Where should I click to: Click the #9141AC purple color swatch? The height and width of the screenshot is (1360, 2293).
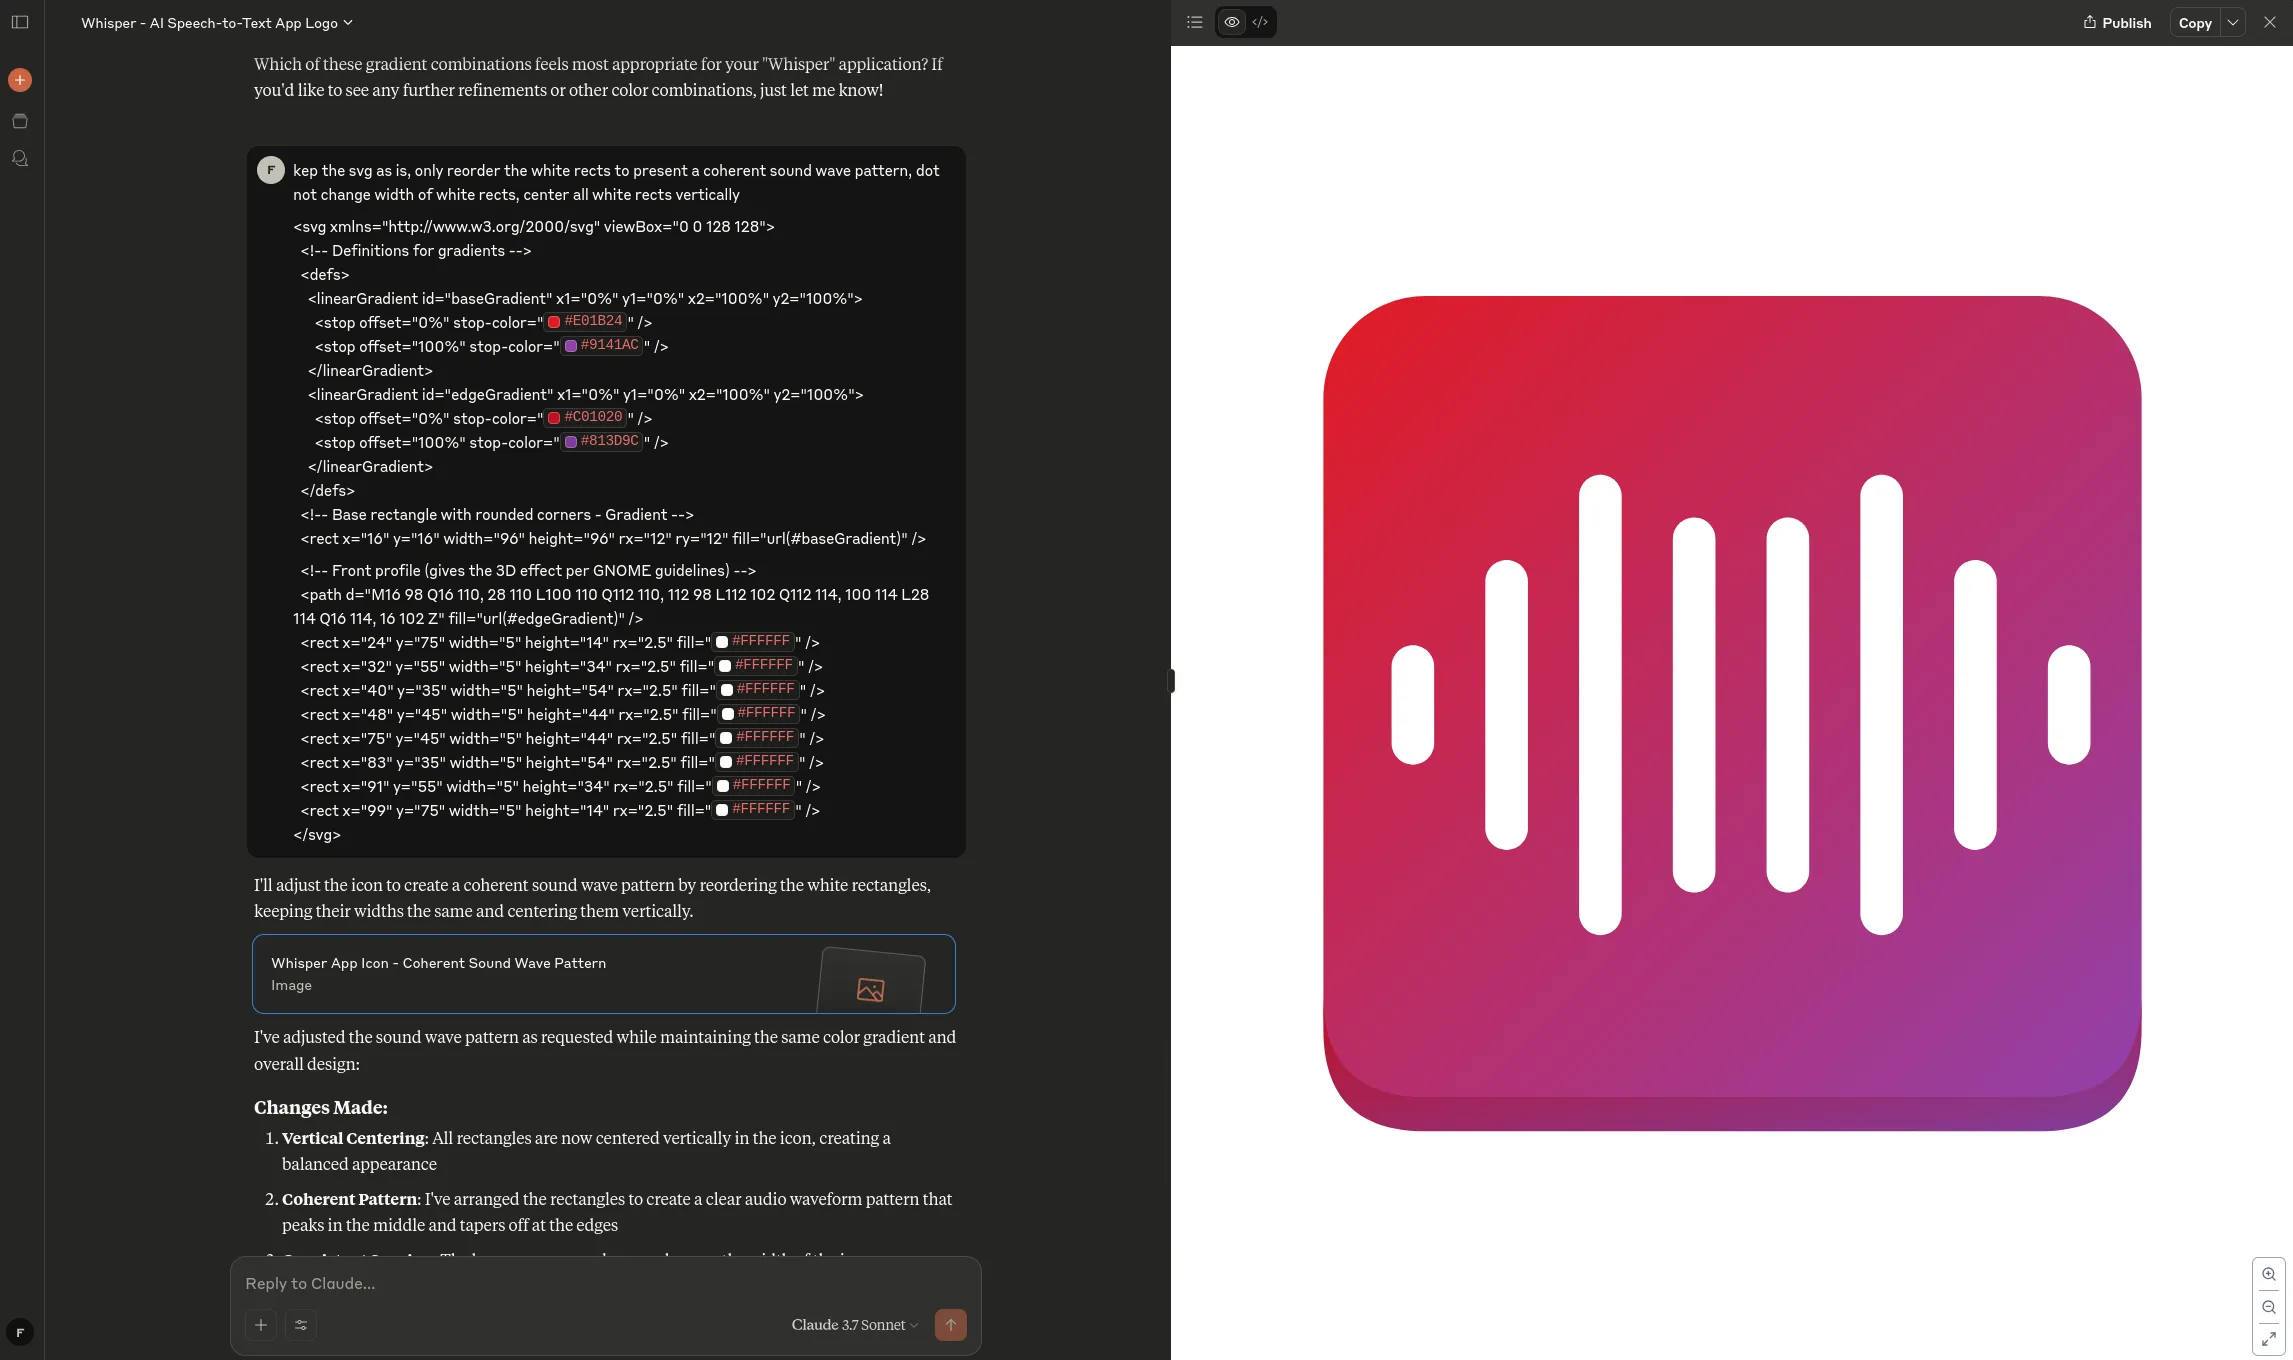[571, 346]
